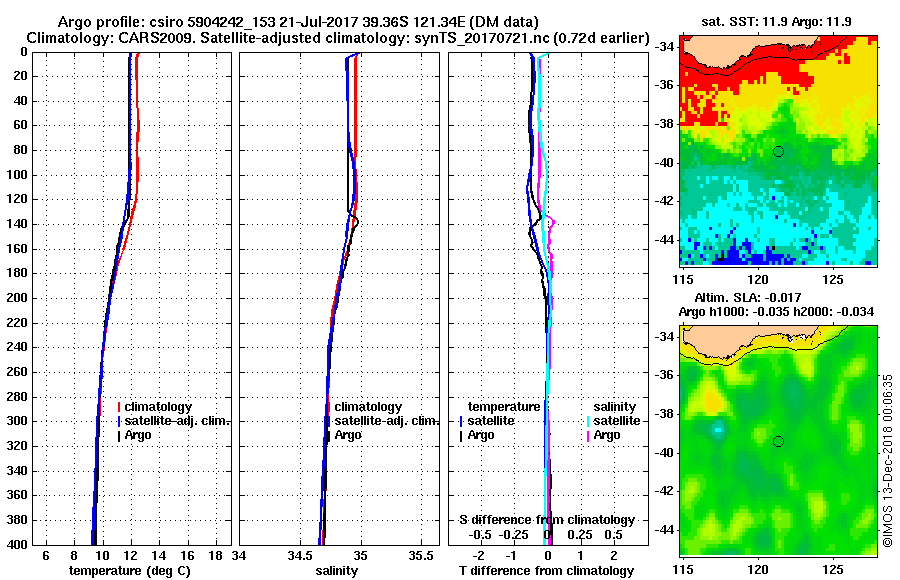Click blue temperature satellite marker in difference legend

pos(461,421)
